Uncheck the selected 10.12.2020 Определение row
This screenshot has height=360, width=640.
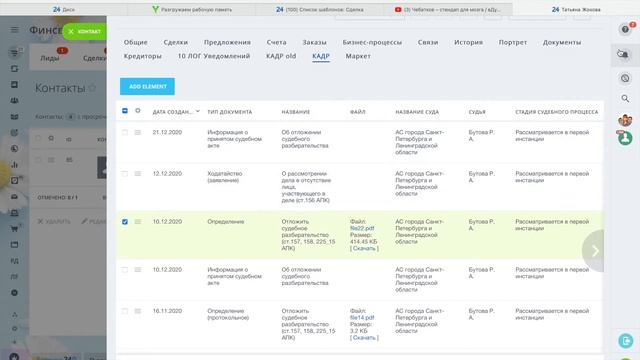pyautogui.click(x=125, y=222)
